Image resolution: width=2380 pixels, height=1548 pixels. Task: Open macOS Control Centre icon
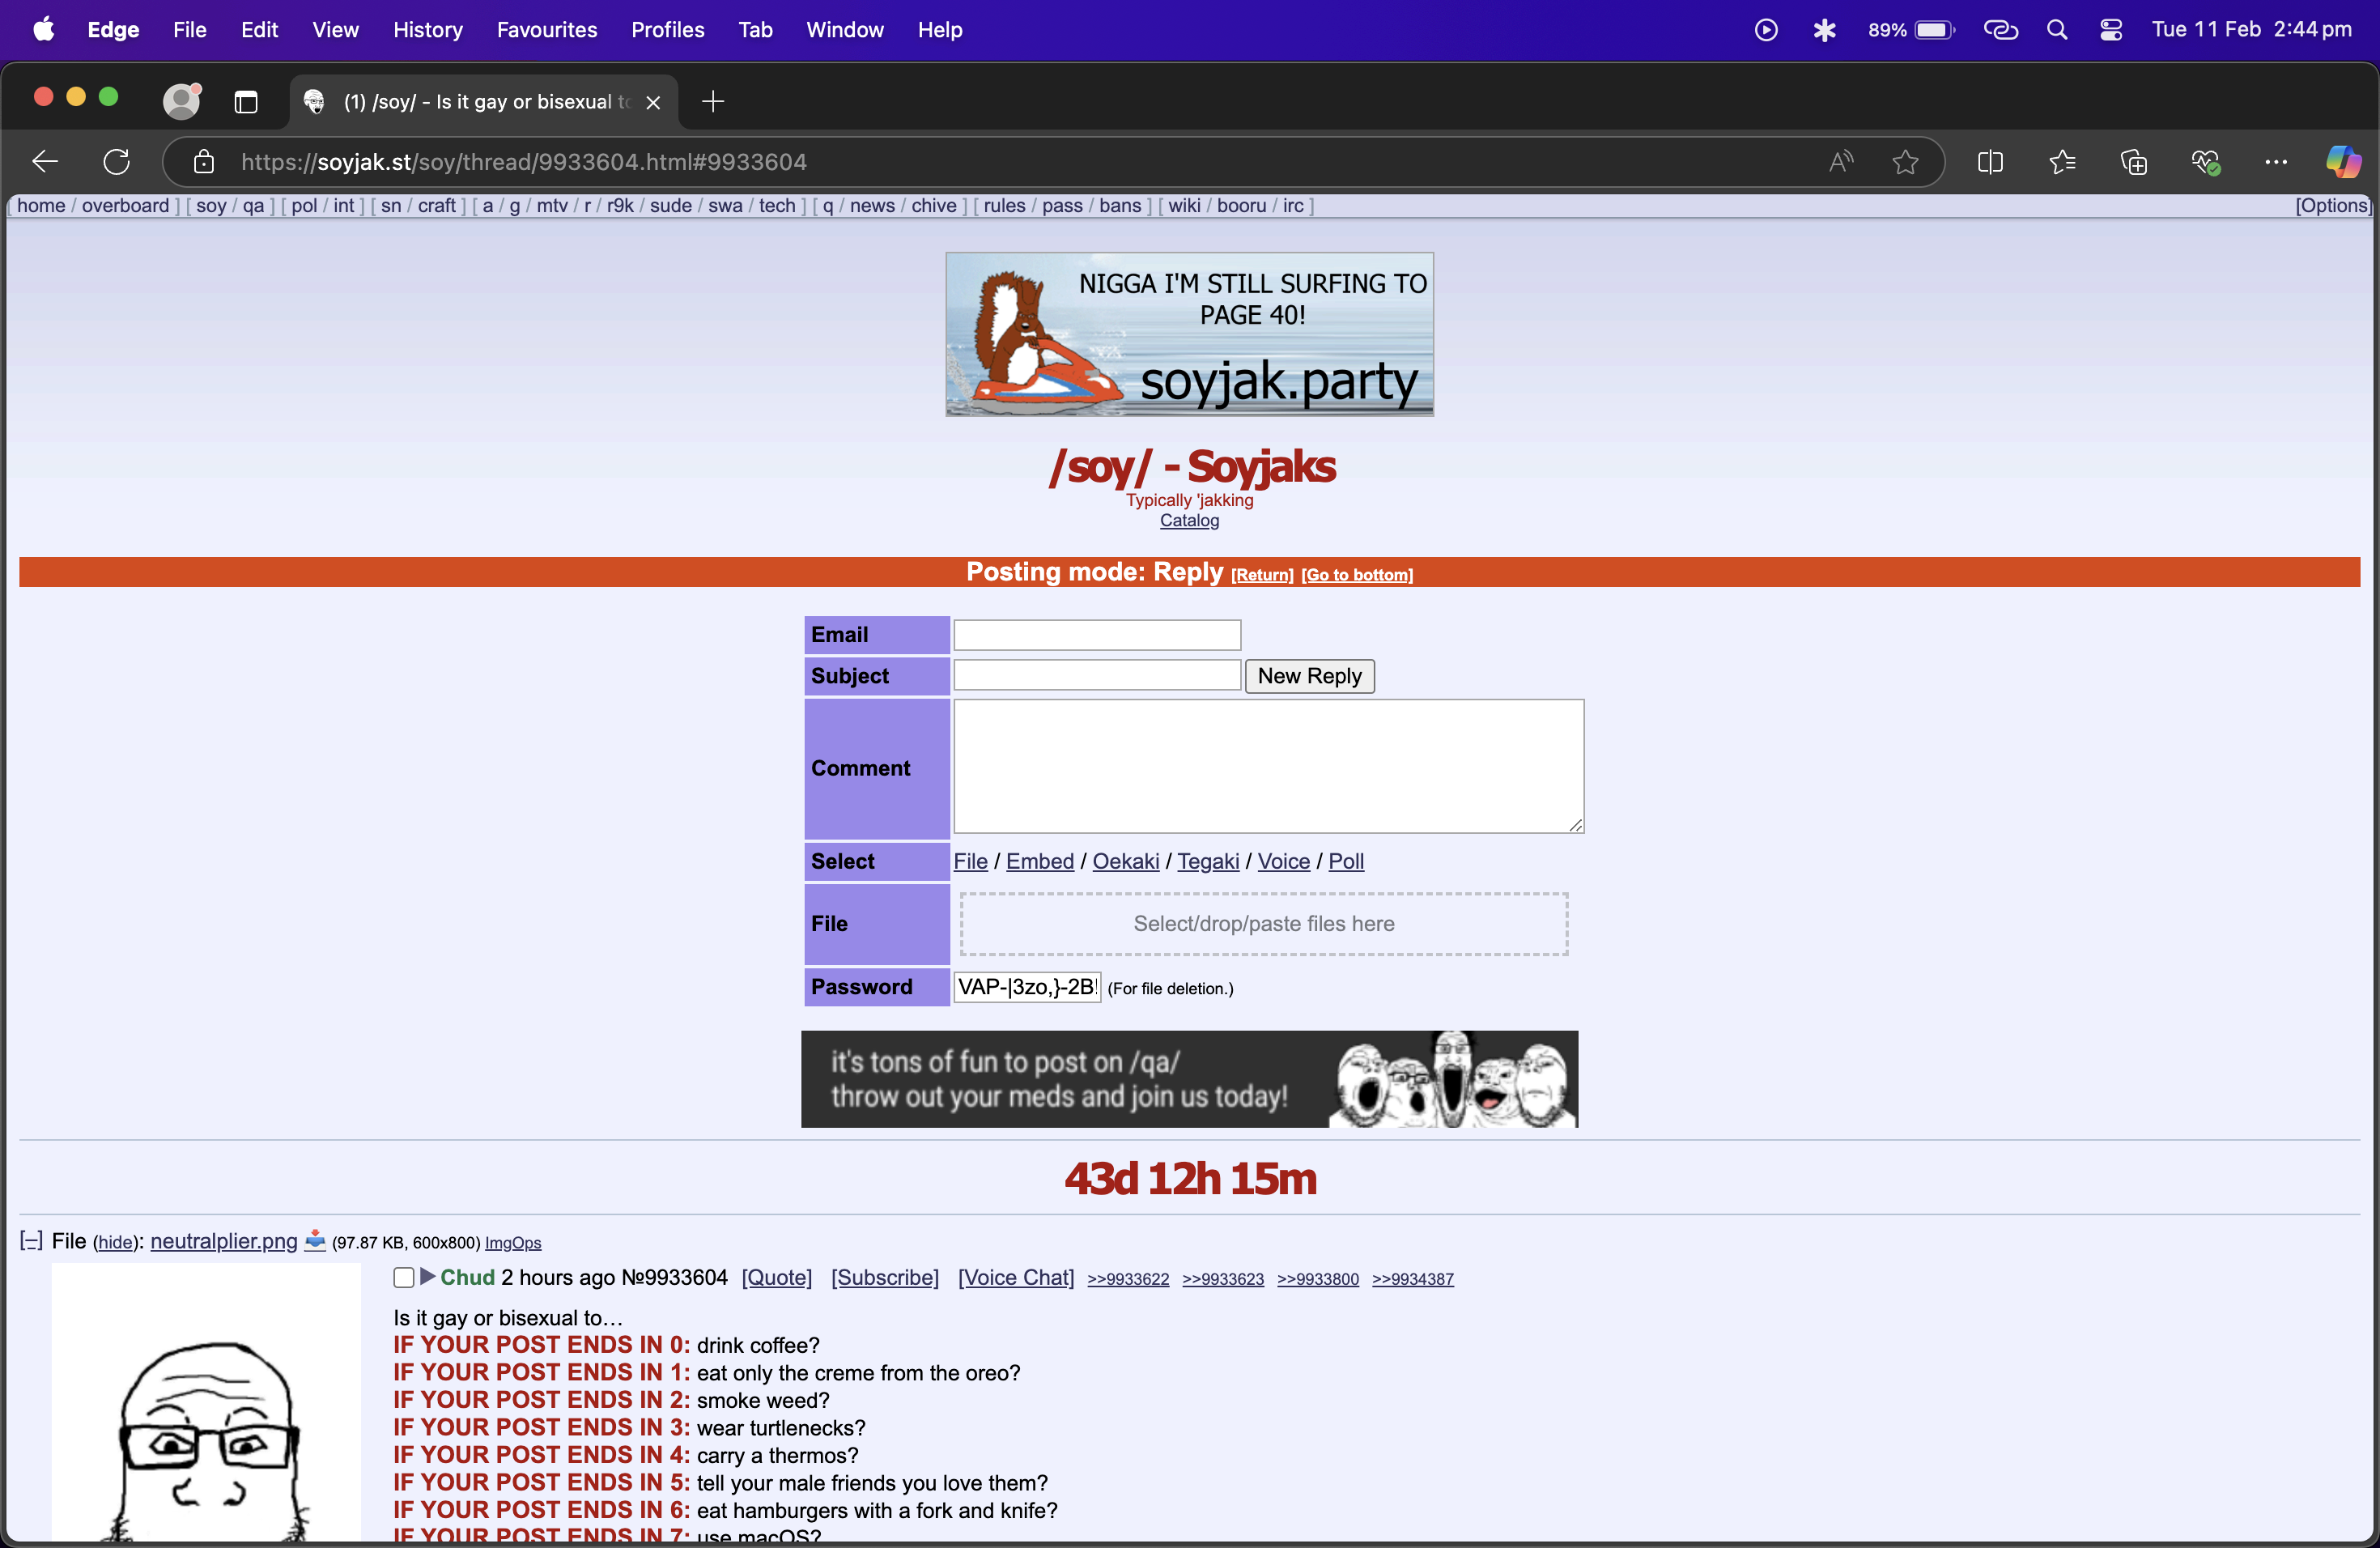pos(2111,30)
